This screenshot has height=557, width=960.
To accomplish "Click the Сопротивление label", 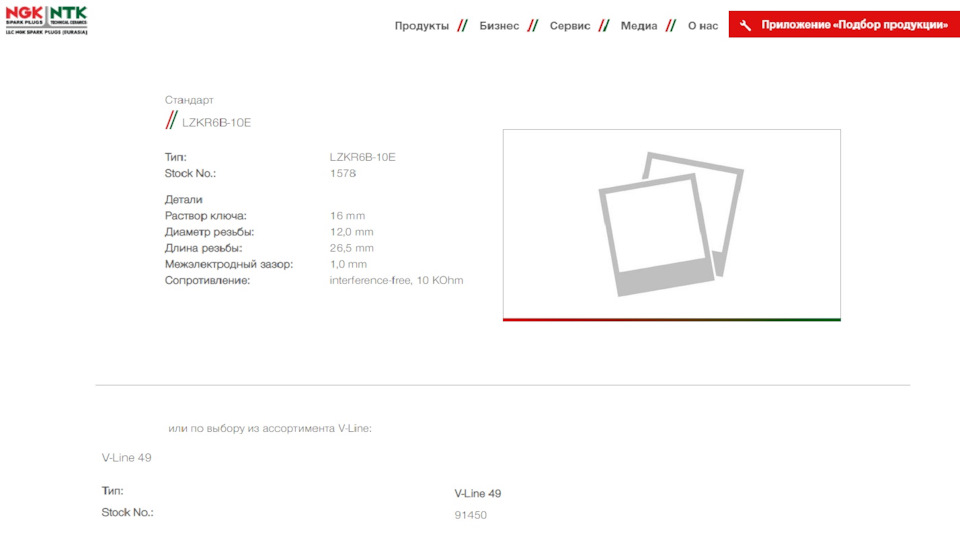I will point(207,280).
